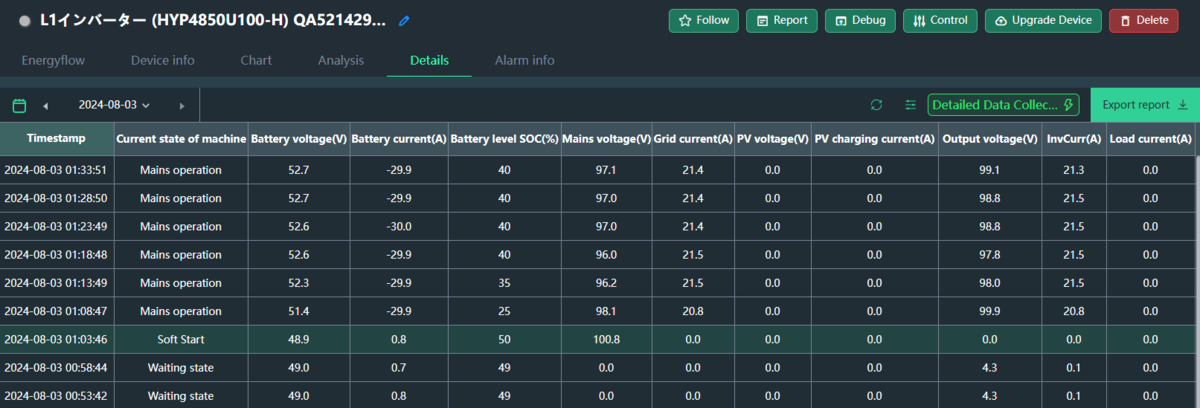Click the Follow star button
The height and width of the screenshot is (408, 1200).
coord(704,20)
